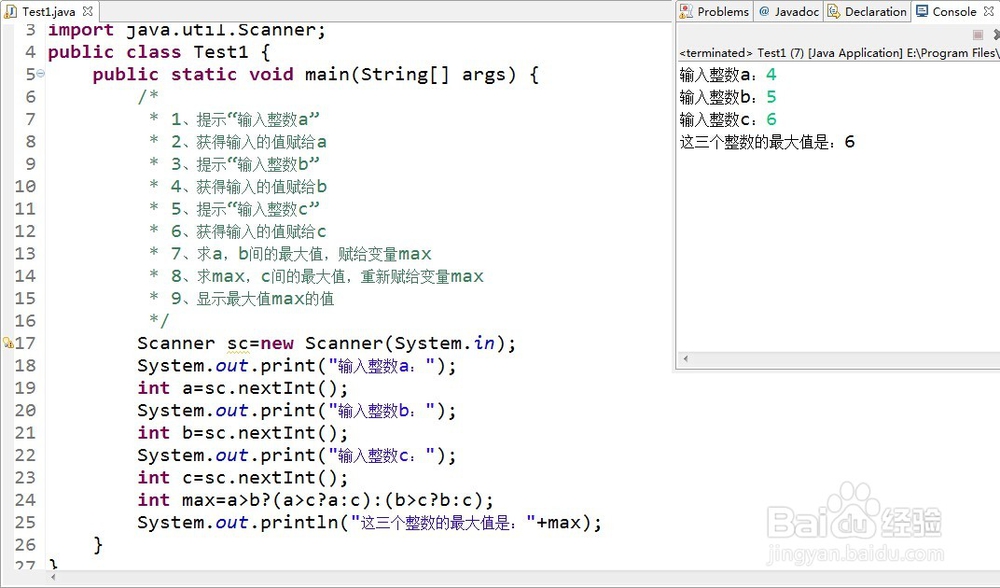Click the greyed Terminate square in Console toolbar

(978, 34)
